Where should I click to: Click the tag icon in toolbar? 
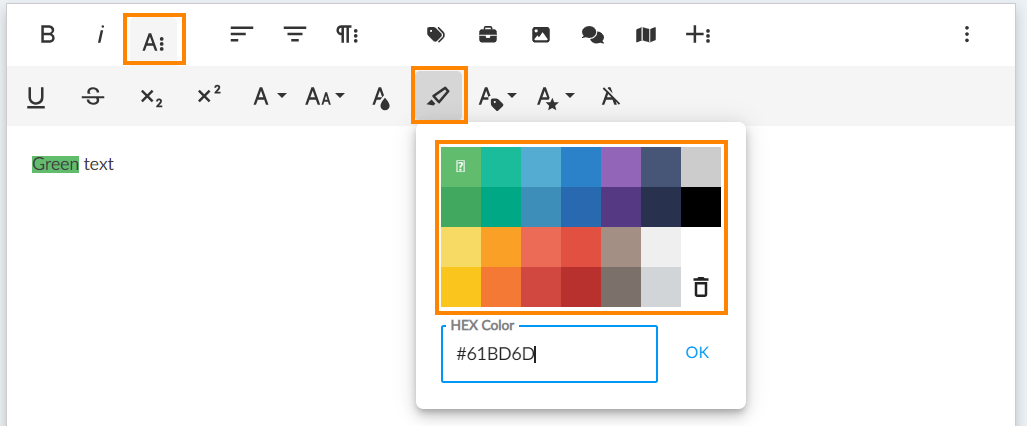coord(435,35)
